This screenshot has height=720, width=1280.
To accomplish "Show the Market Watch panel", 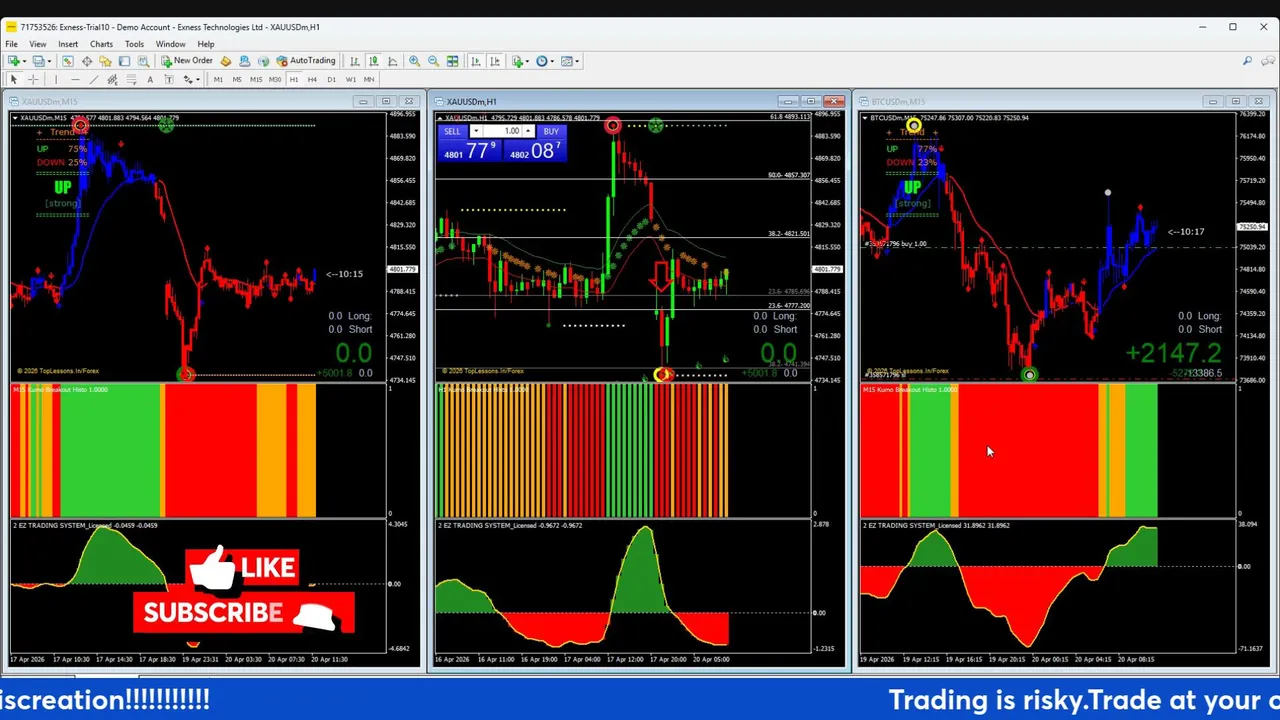I will click(68, 61).
